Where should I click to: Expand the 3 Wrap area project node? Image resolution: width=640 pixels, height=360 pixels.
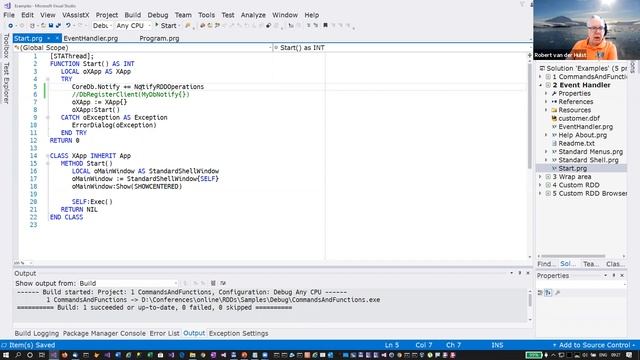pyautogui.click(x=540, y=177)
